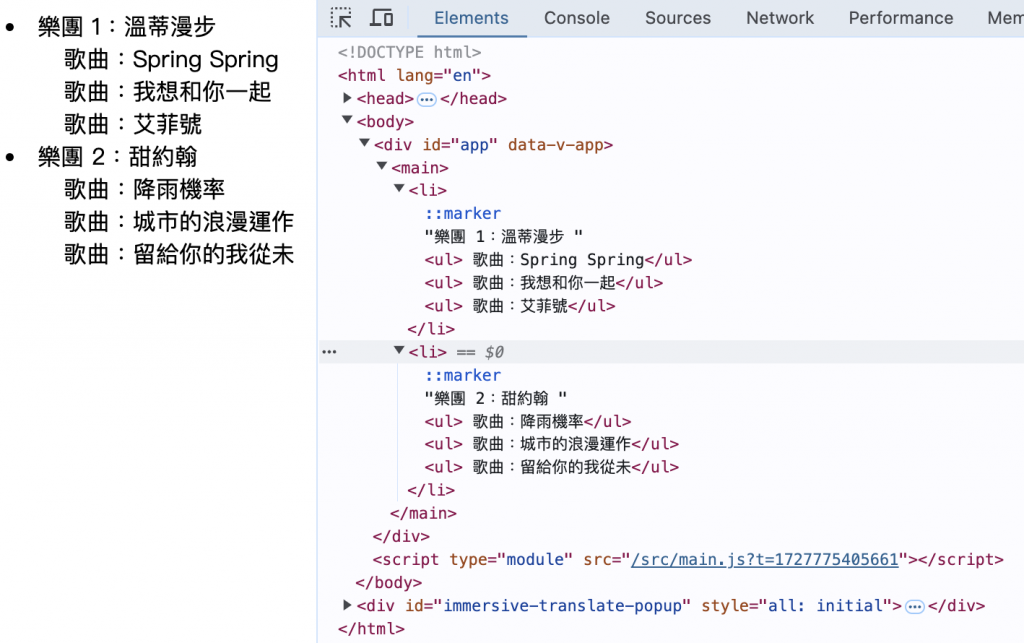1024x643 pixels.
Task: Click page text 歌曲：艾菲號
Action: [133, 124]
